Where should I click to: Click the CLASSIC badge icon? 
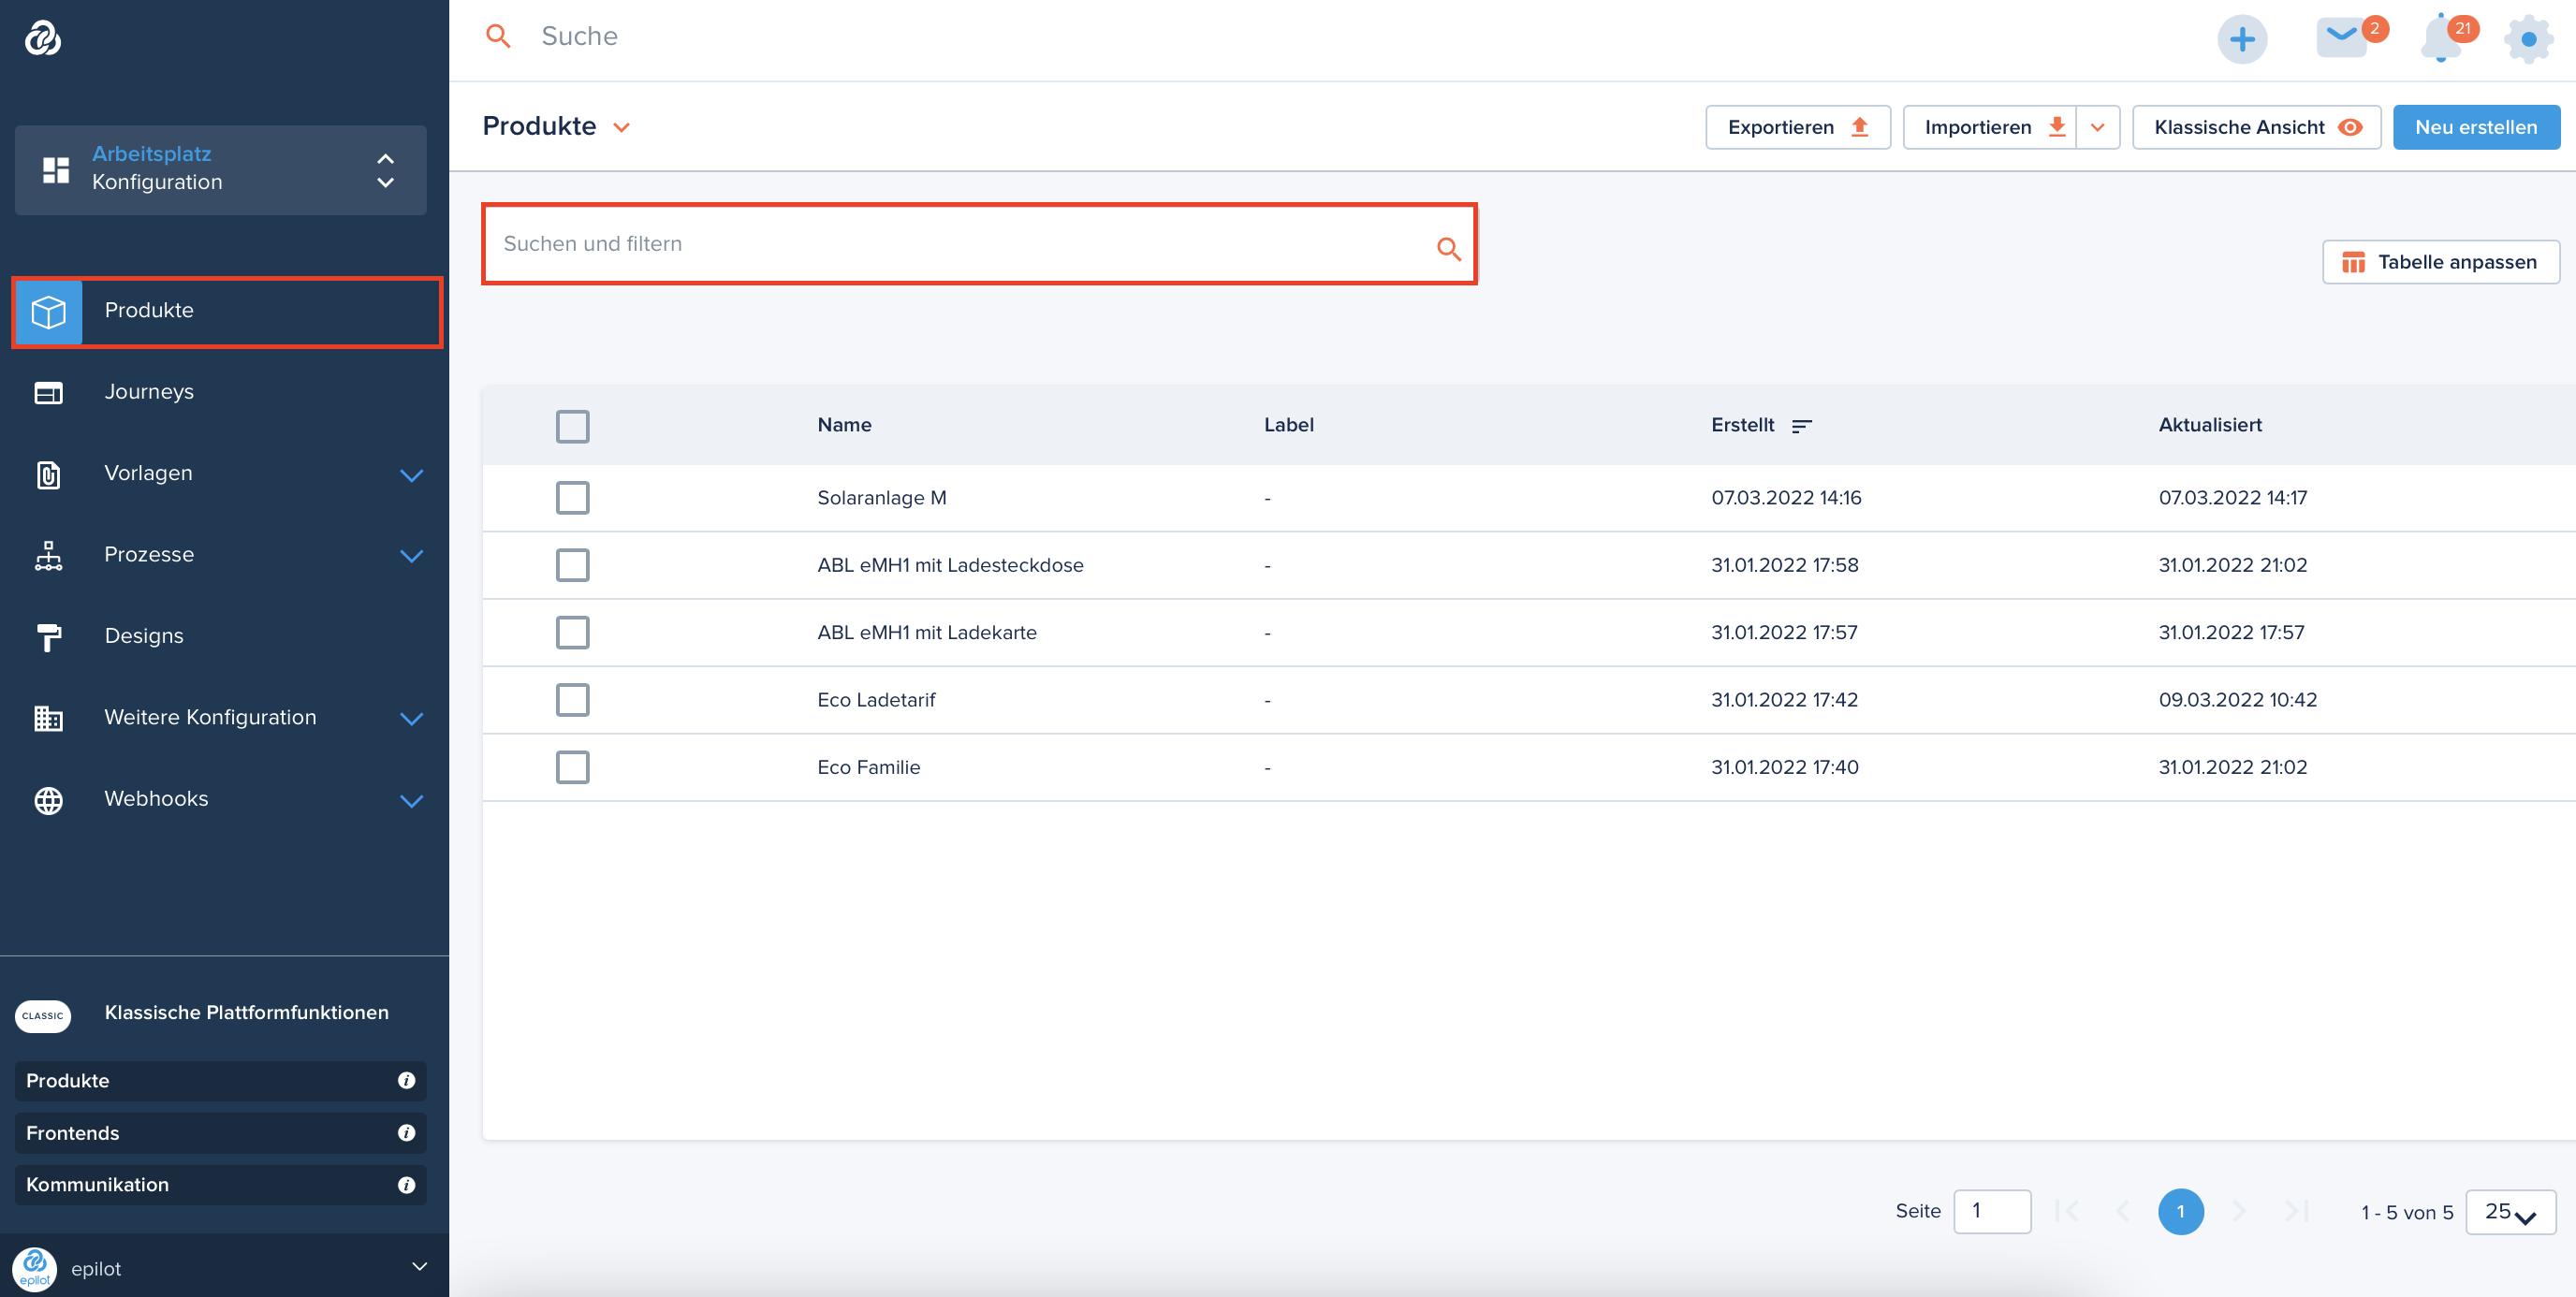42,1015
